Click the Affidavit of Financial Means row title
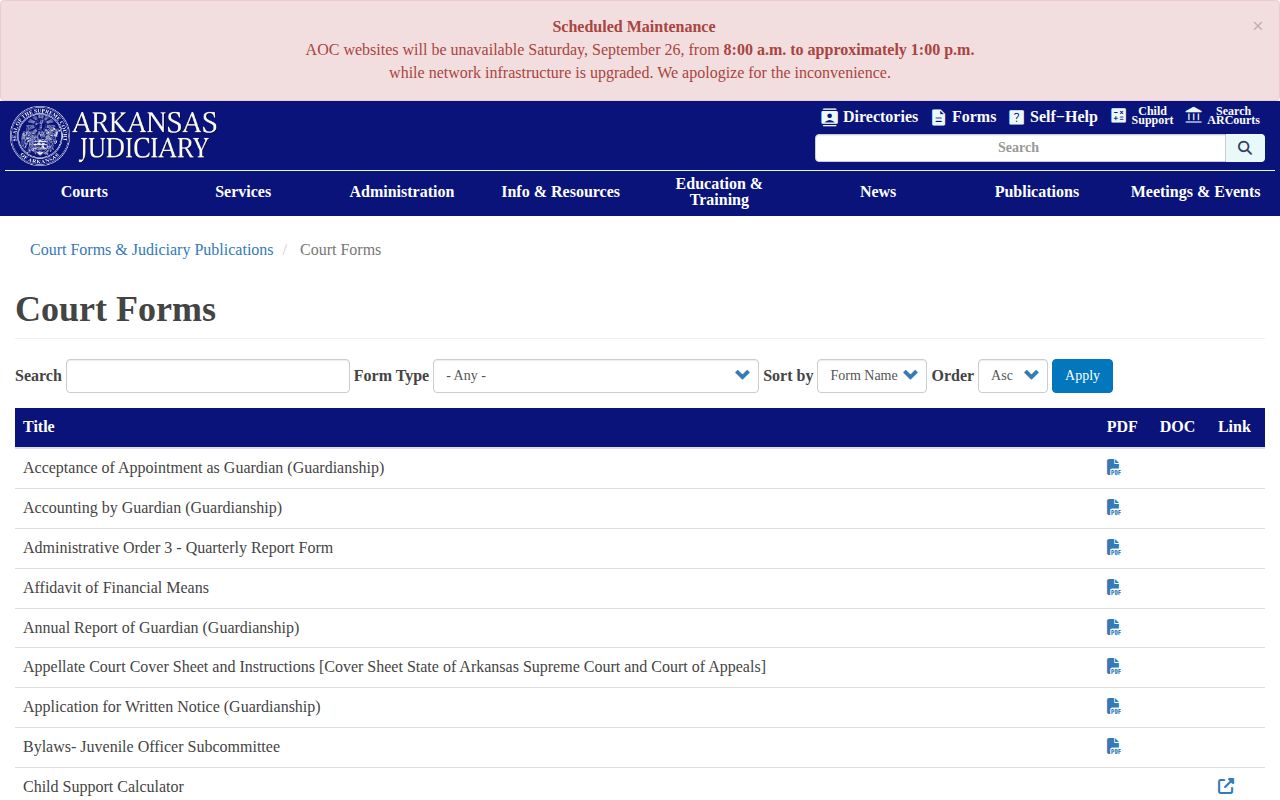Image resolution: width=1280 pixels, height=800 pixels. point(116,588)
